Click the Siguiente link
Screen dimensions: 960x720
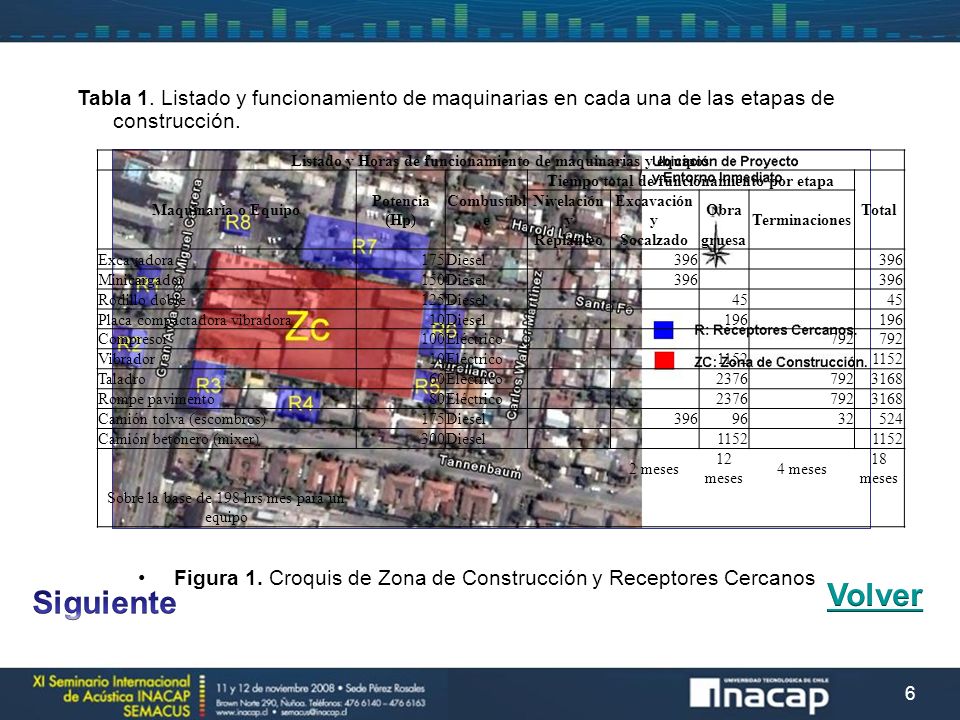point(105,603)
